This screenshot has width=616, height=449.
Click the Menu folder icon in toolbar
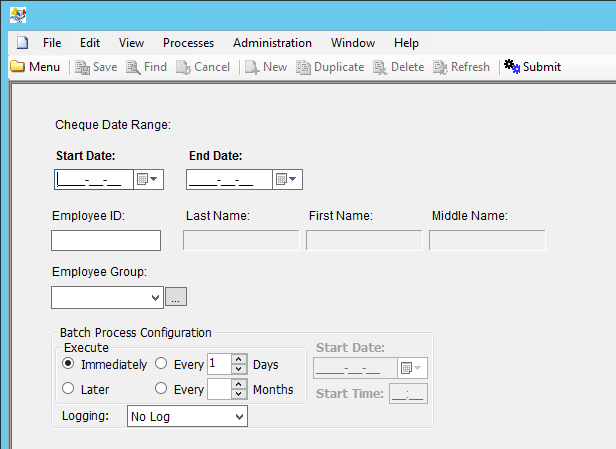[x=17, y=67]
